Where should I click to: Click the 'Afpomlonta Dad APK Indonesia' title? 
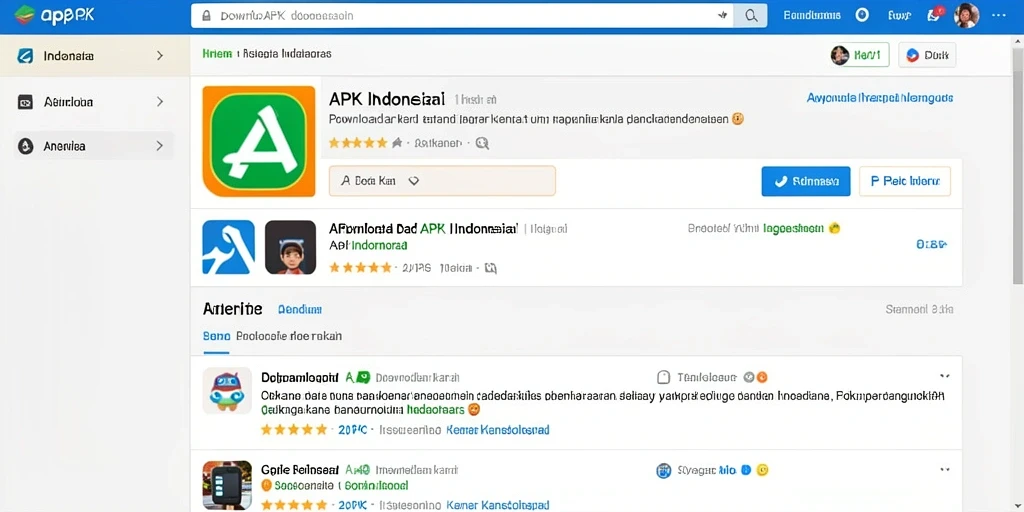pyautogui.click(x=423, y=229)
